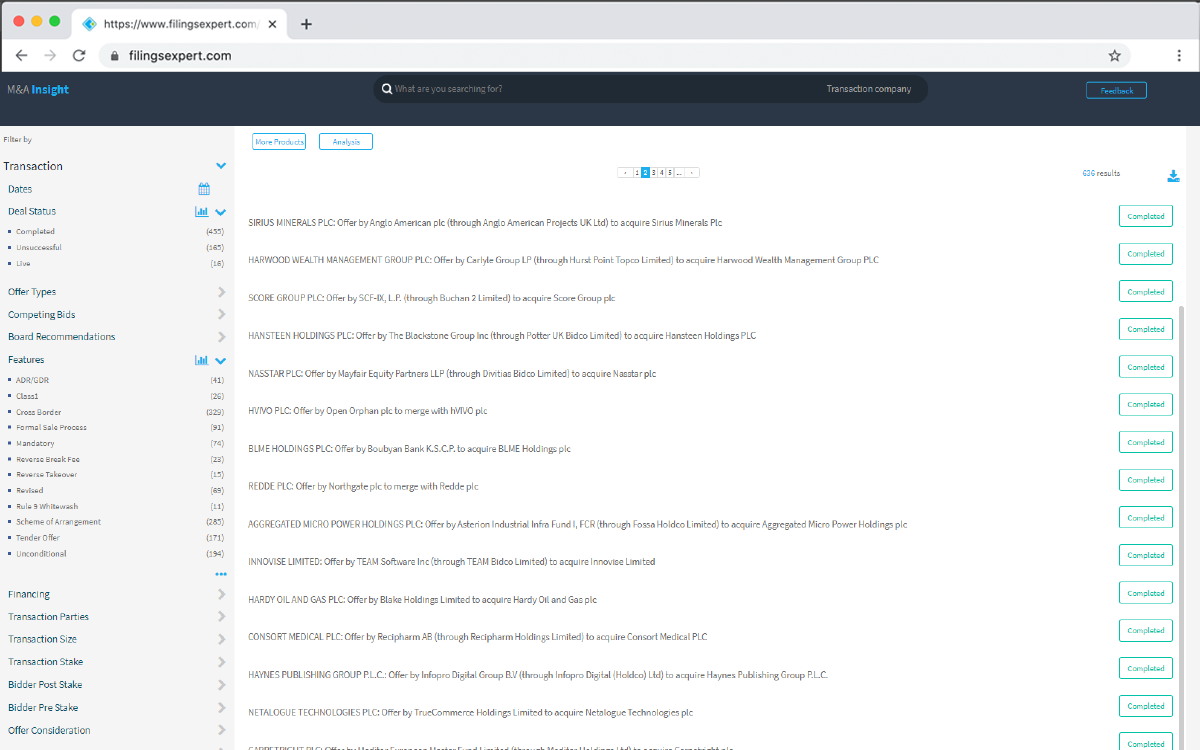Click Completed status for Redde PLC
This screenshot has height=750, width=1200.
[x=1146, y=480]
